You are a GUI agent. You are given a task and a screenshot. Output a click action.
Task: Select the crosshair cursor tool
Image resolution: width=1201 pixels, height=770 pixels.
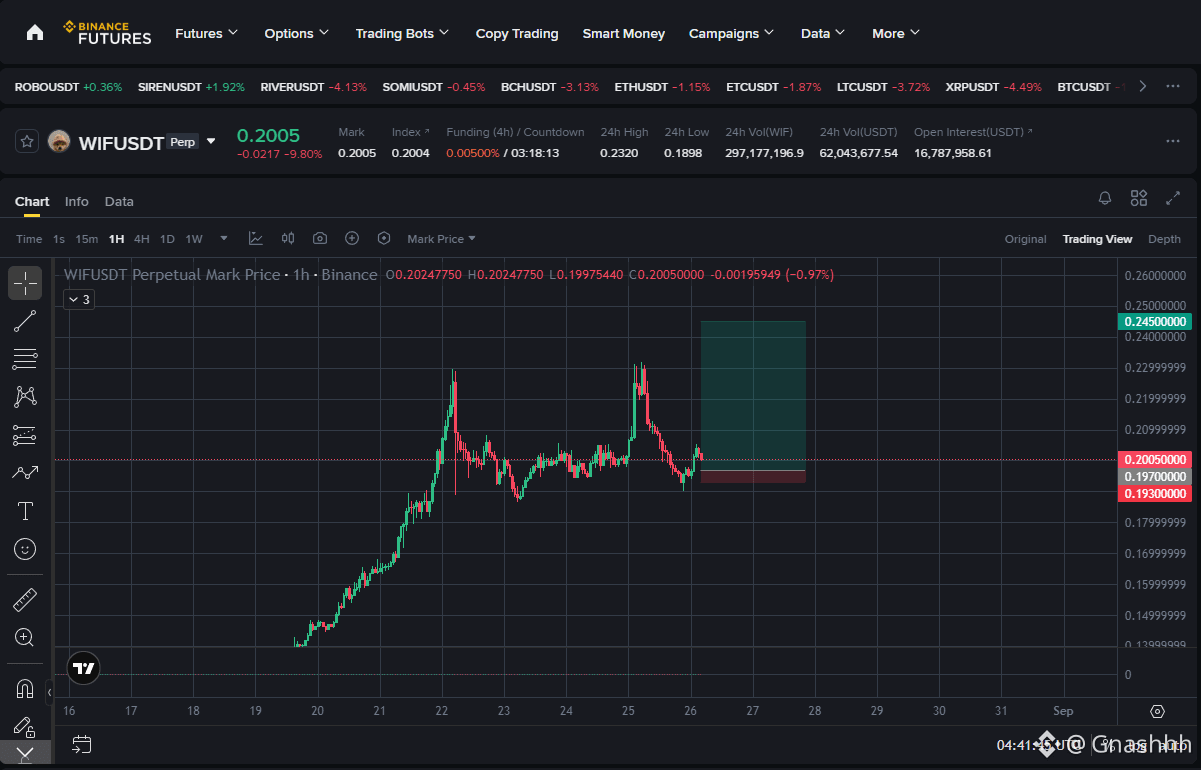click(x=25, y=283)
